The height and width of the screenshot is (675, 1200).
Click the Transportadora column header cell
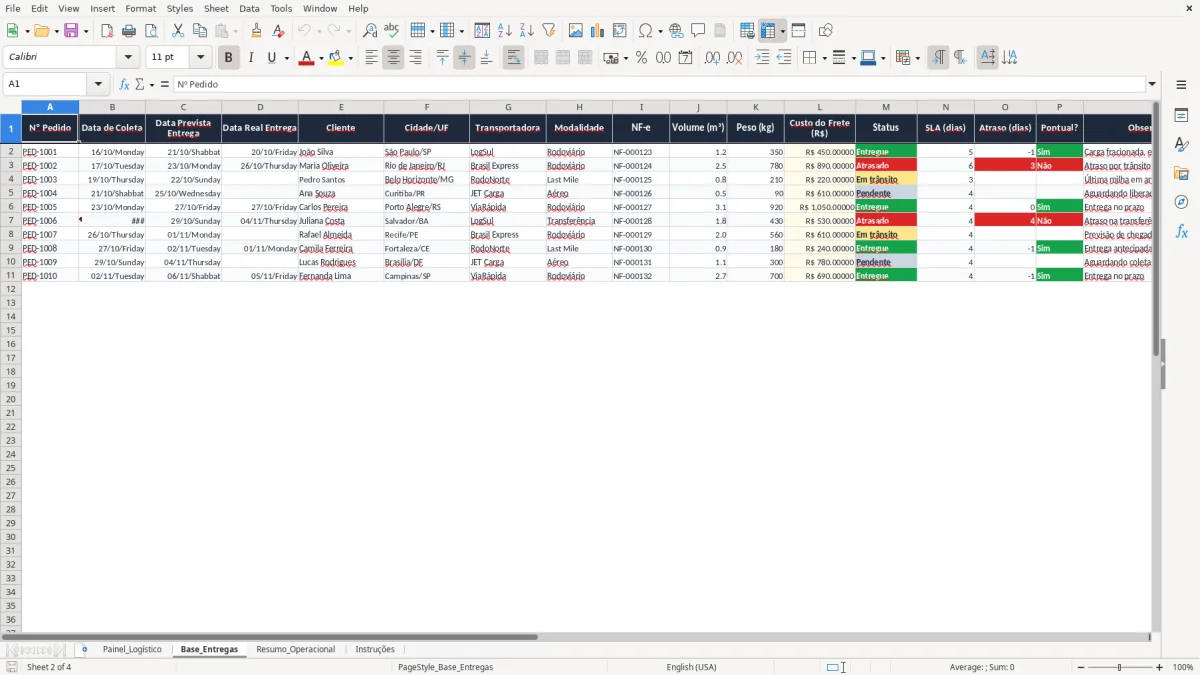508,128
